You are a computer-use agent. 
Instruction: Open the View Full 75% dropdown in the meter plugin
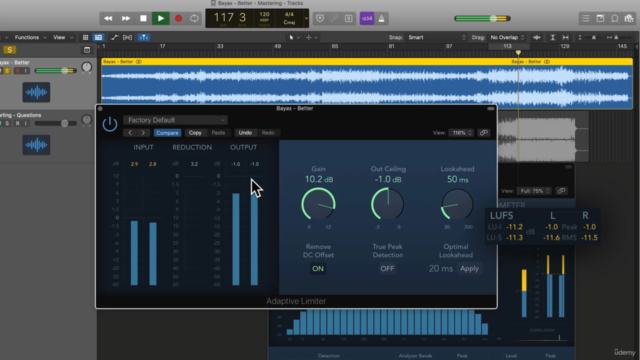(x=534, y=191)
